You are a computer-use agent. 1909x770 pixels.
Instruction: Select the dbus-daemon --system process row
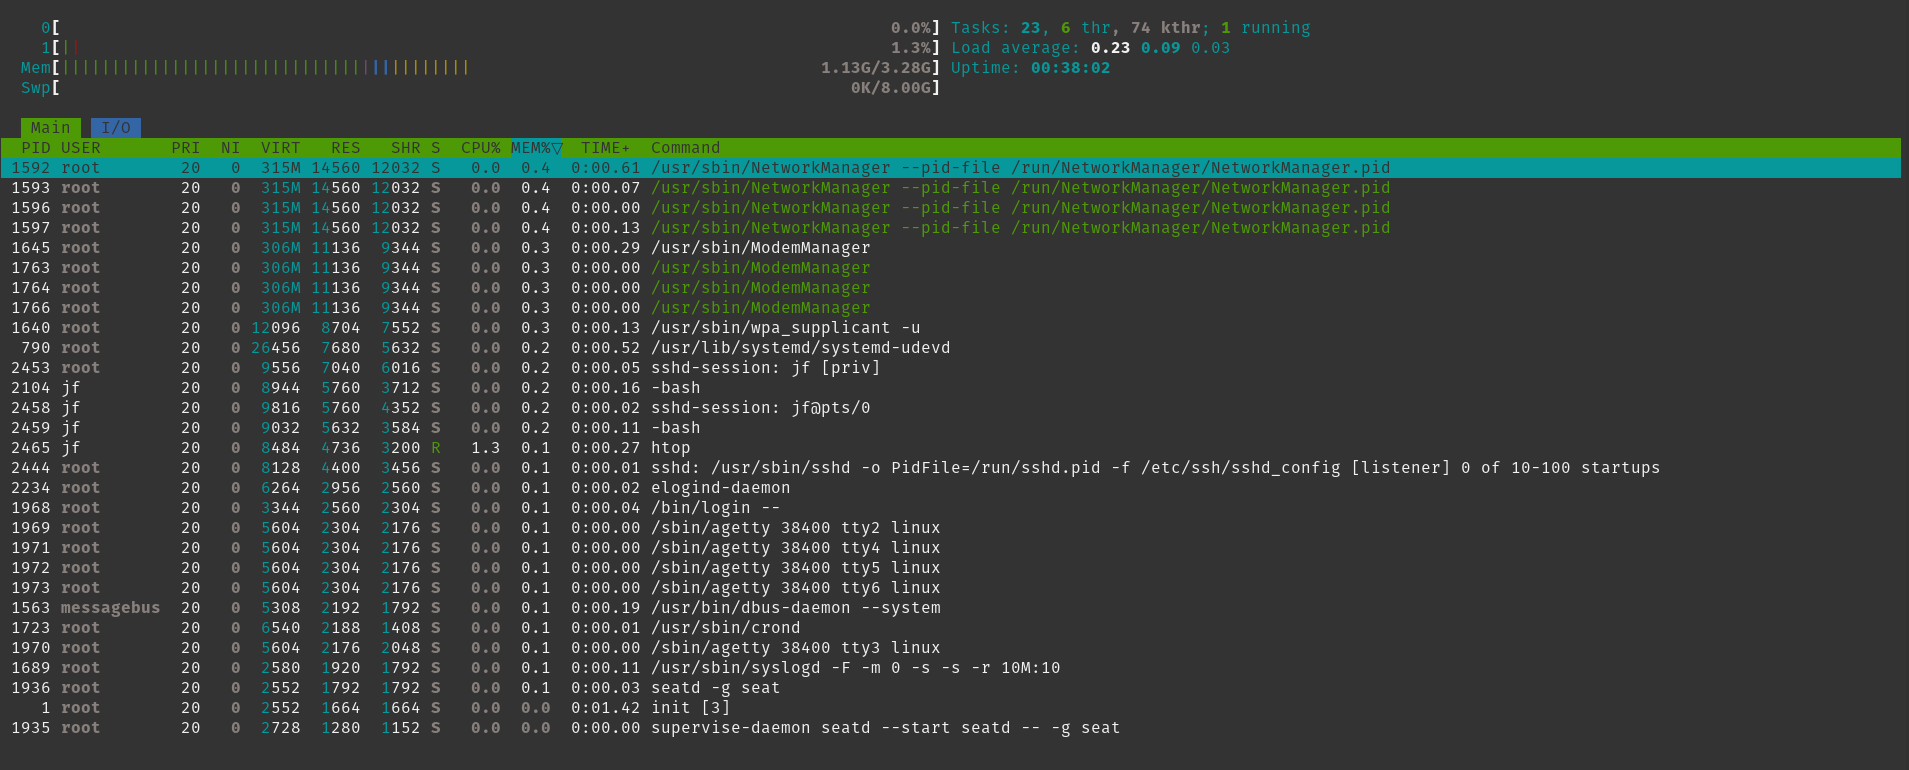[x=795, y=608]
